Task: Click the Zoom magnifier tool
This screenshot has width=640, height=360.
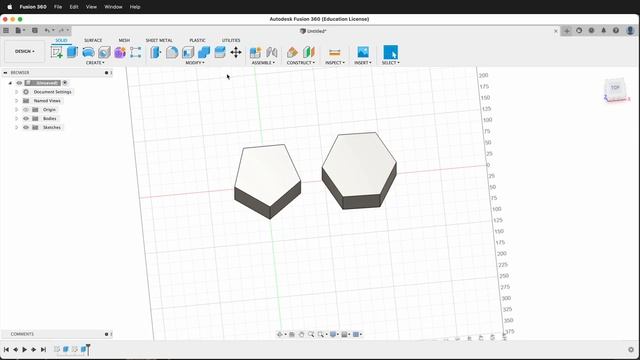Action: 311,334
